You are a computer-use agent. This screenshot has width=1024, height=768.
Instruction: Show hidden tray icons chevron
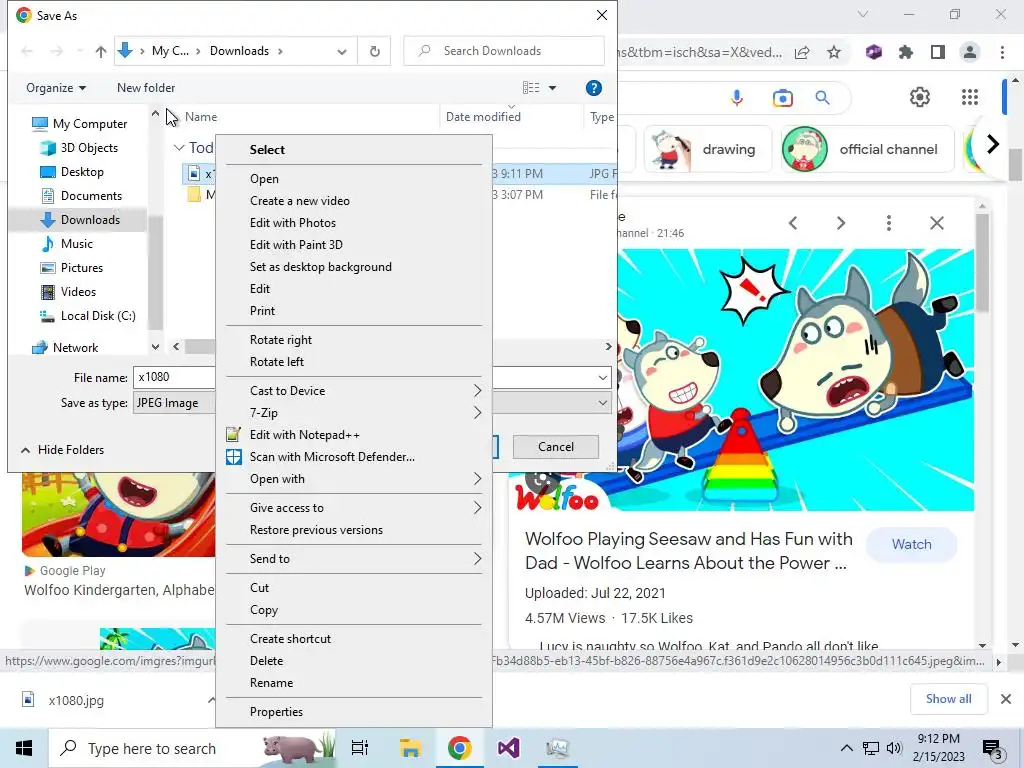point(846,748)
